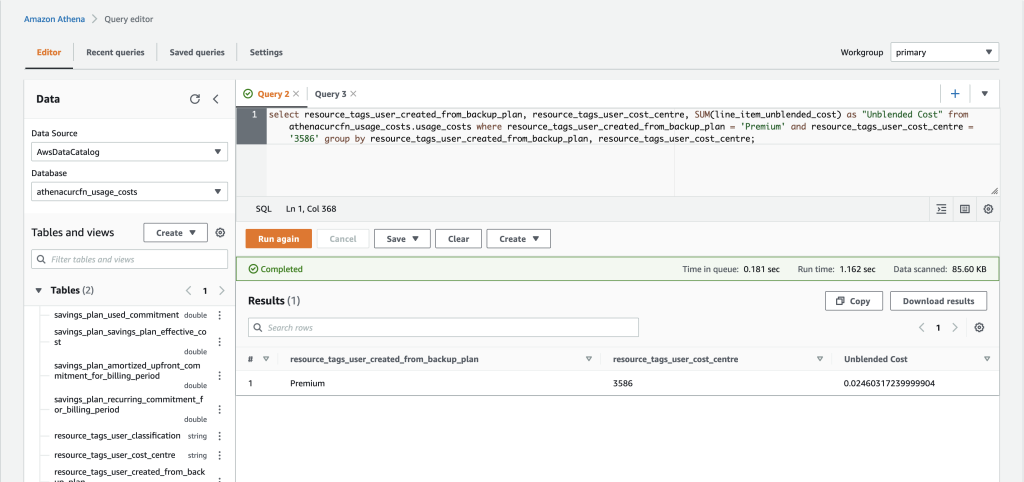Open the Data Source dropdown

129,152
